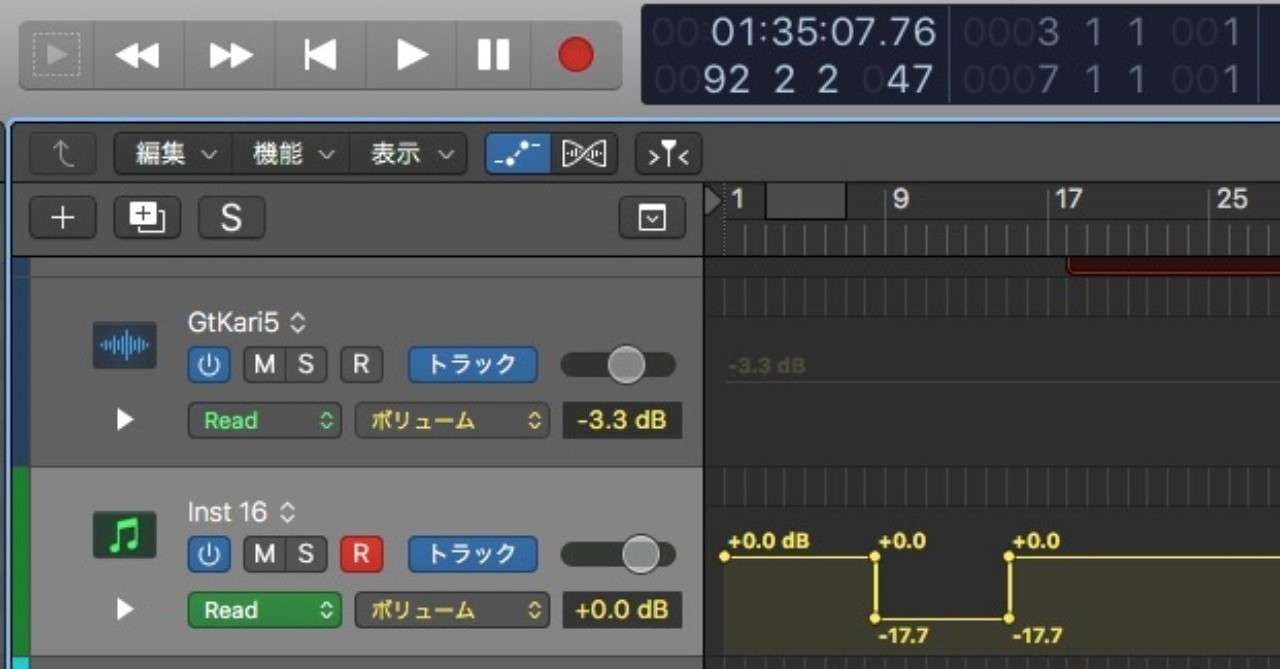Solo the Inst 16 track
The height and width of the screenshot is (669, 1280).
click(x=306, y=554)
